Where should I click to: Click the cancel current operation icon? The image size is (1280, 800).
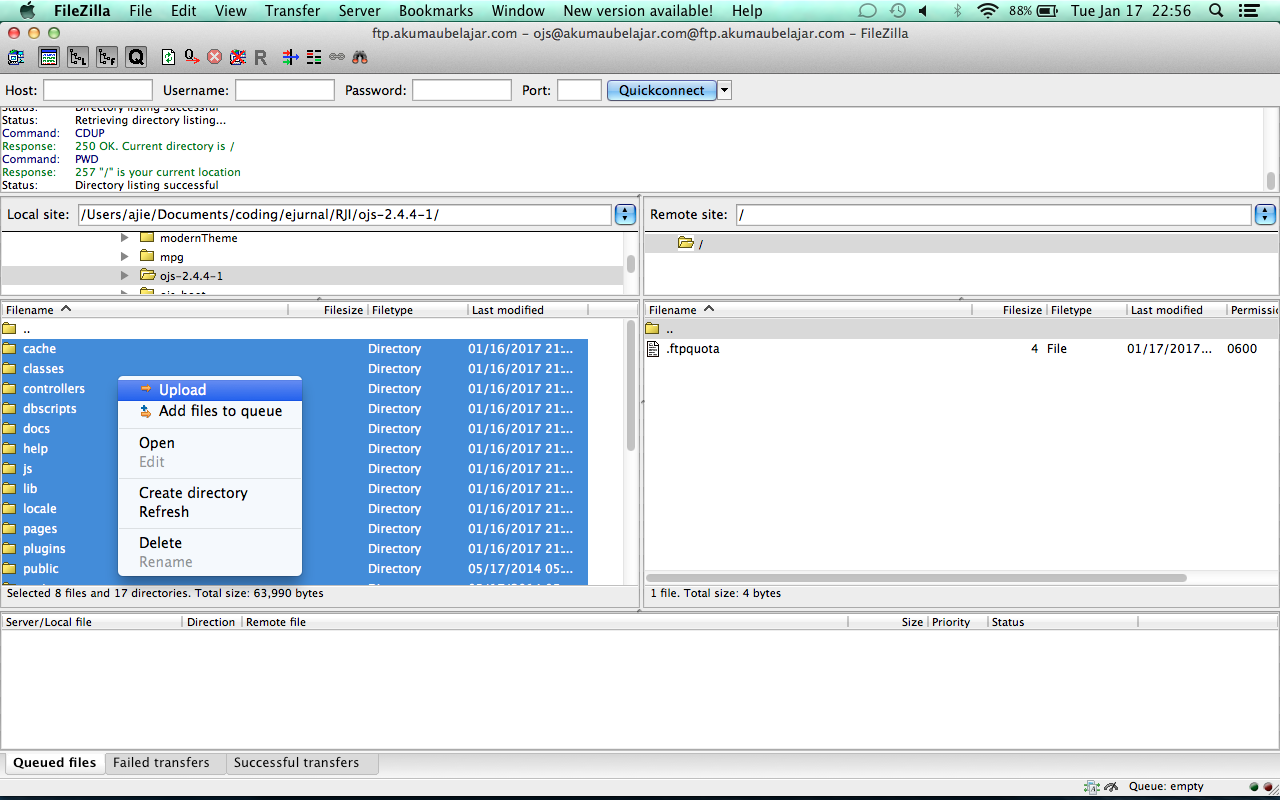(x=214, y=58)
